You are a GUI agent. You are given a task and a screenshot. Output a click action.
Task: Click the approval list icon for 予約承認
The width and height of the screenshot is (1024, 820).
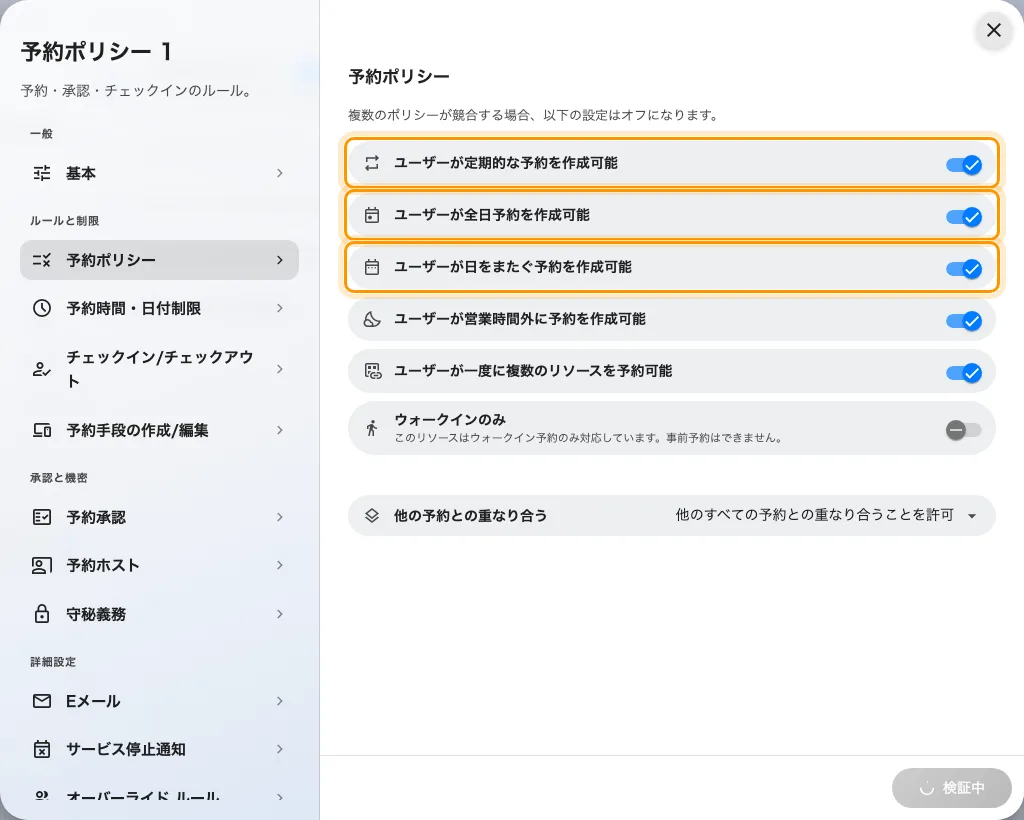(42, 517)
